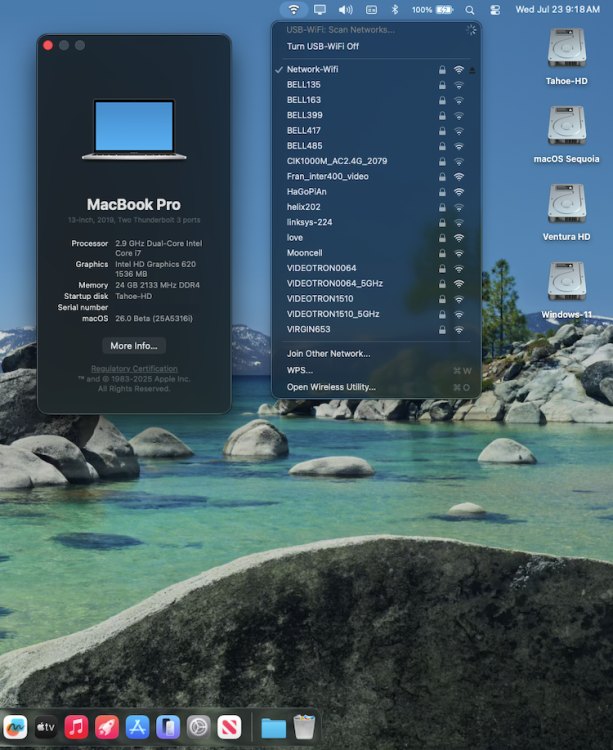
Task: Join the VIRGIN653 network
Action: (376, 330)
